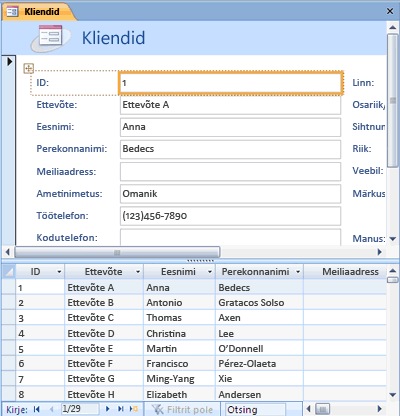Click the form scroll down arrow
Viewport: 400px width, 416px height.
(392, 239)
